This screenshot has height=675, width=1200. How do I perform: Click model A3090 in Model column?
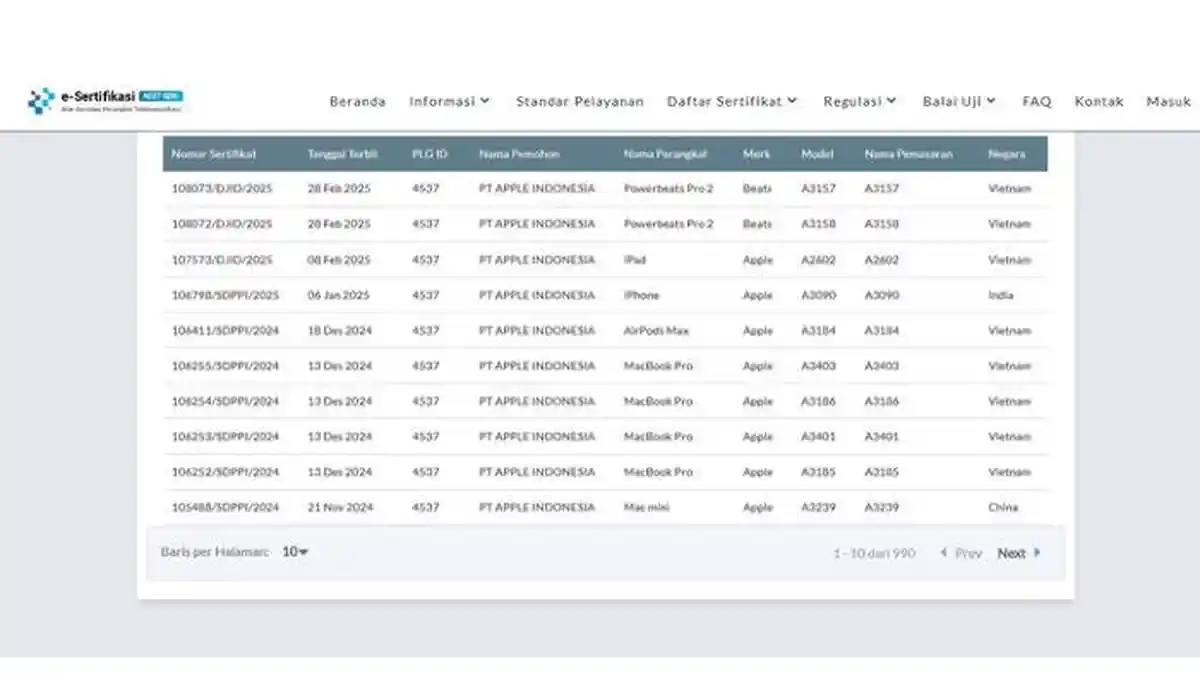[x=818, y=295]
